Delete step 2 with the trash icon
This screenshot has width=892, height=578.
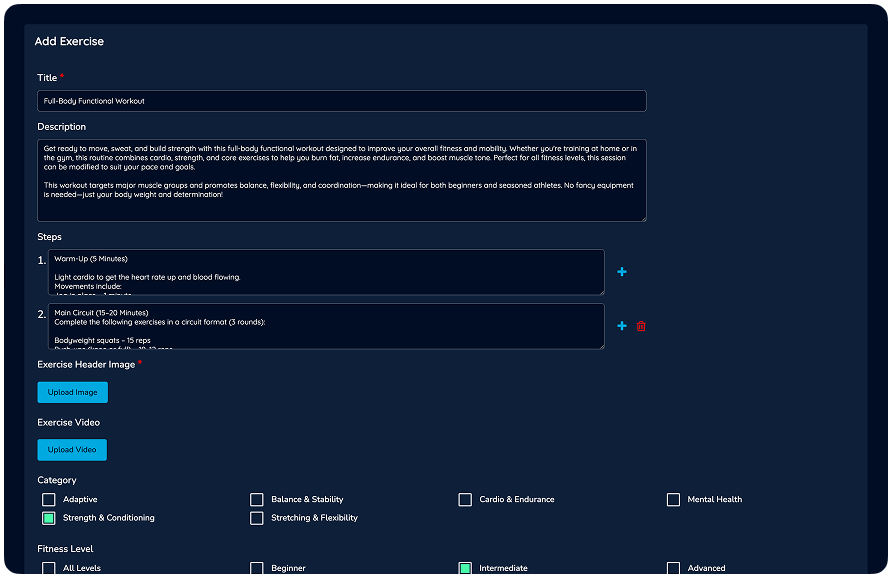point(641,326)
